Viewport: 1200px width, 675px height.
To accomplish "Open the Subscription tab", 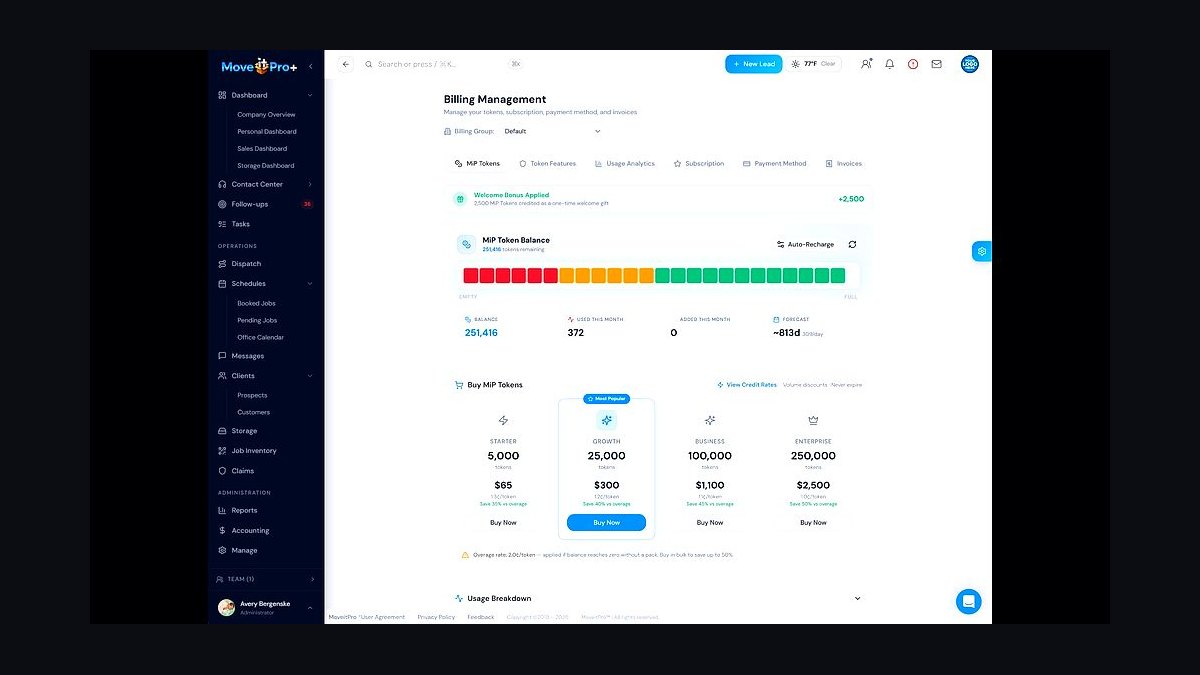I will 699,163.
